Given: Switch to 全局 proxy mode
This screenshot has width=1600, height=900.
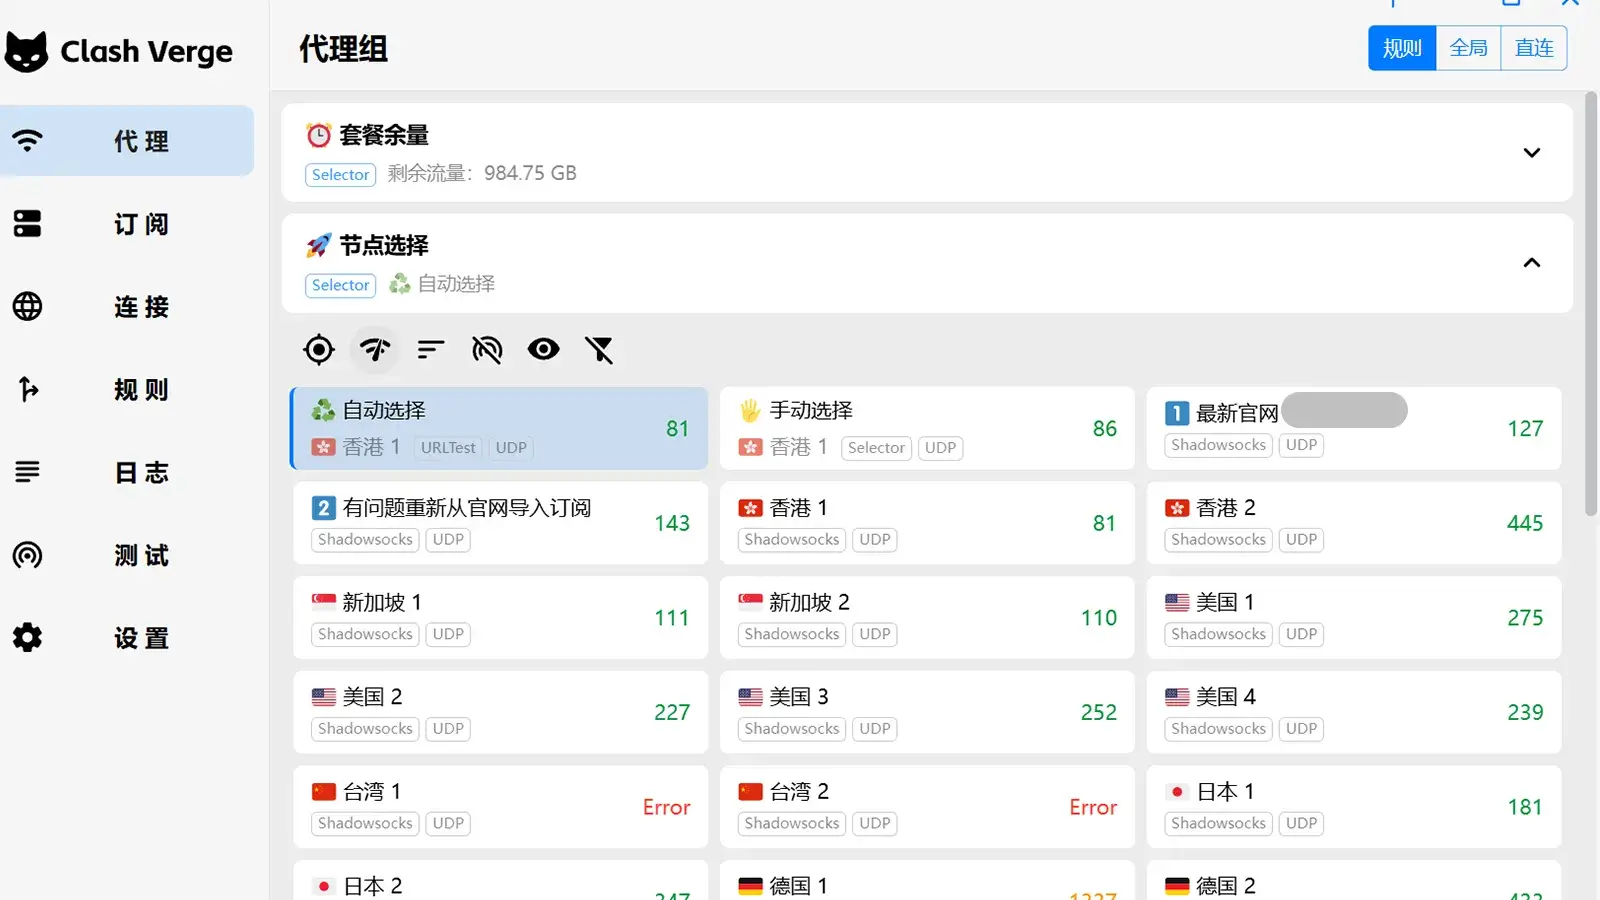Looking at the screenshot, I should 1468,48.
